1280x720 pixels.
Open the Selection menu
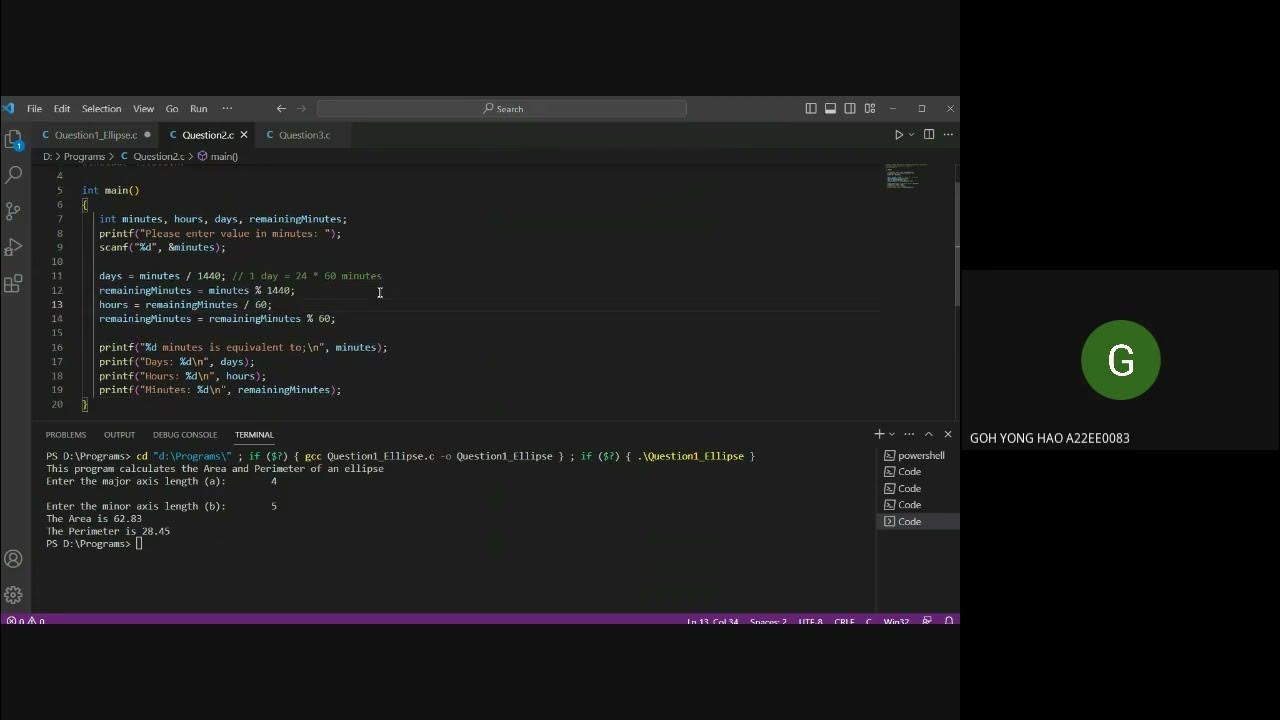pos(101,108)
